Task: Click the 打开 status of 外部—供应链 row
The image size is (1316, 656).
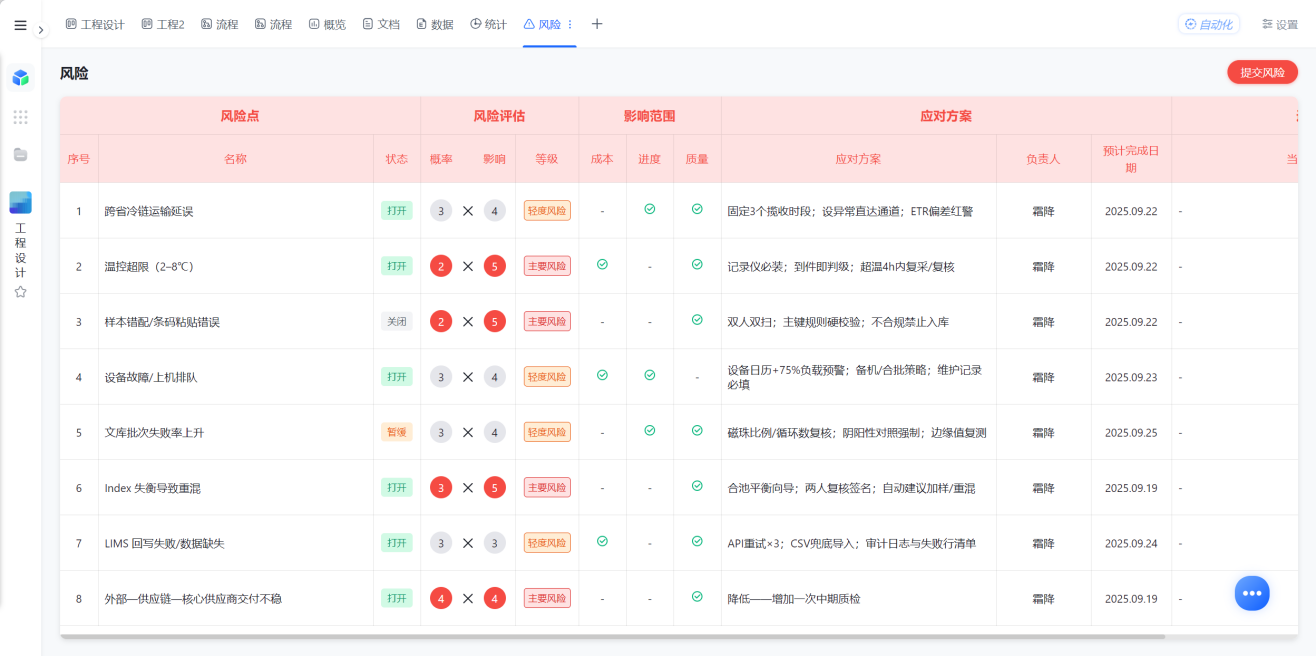Action: coord(397,598)
